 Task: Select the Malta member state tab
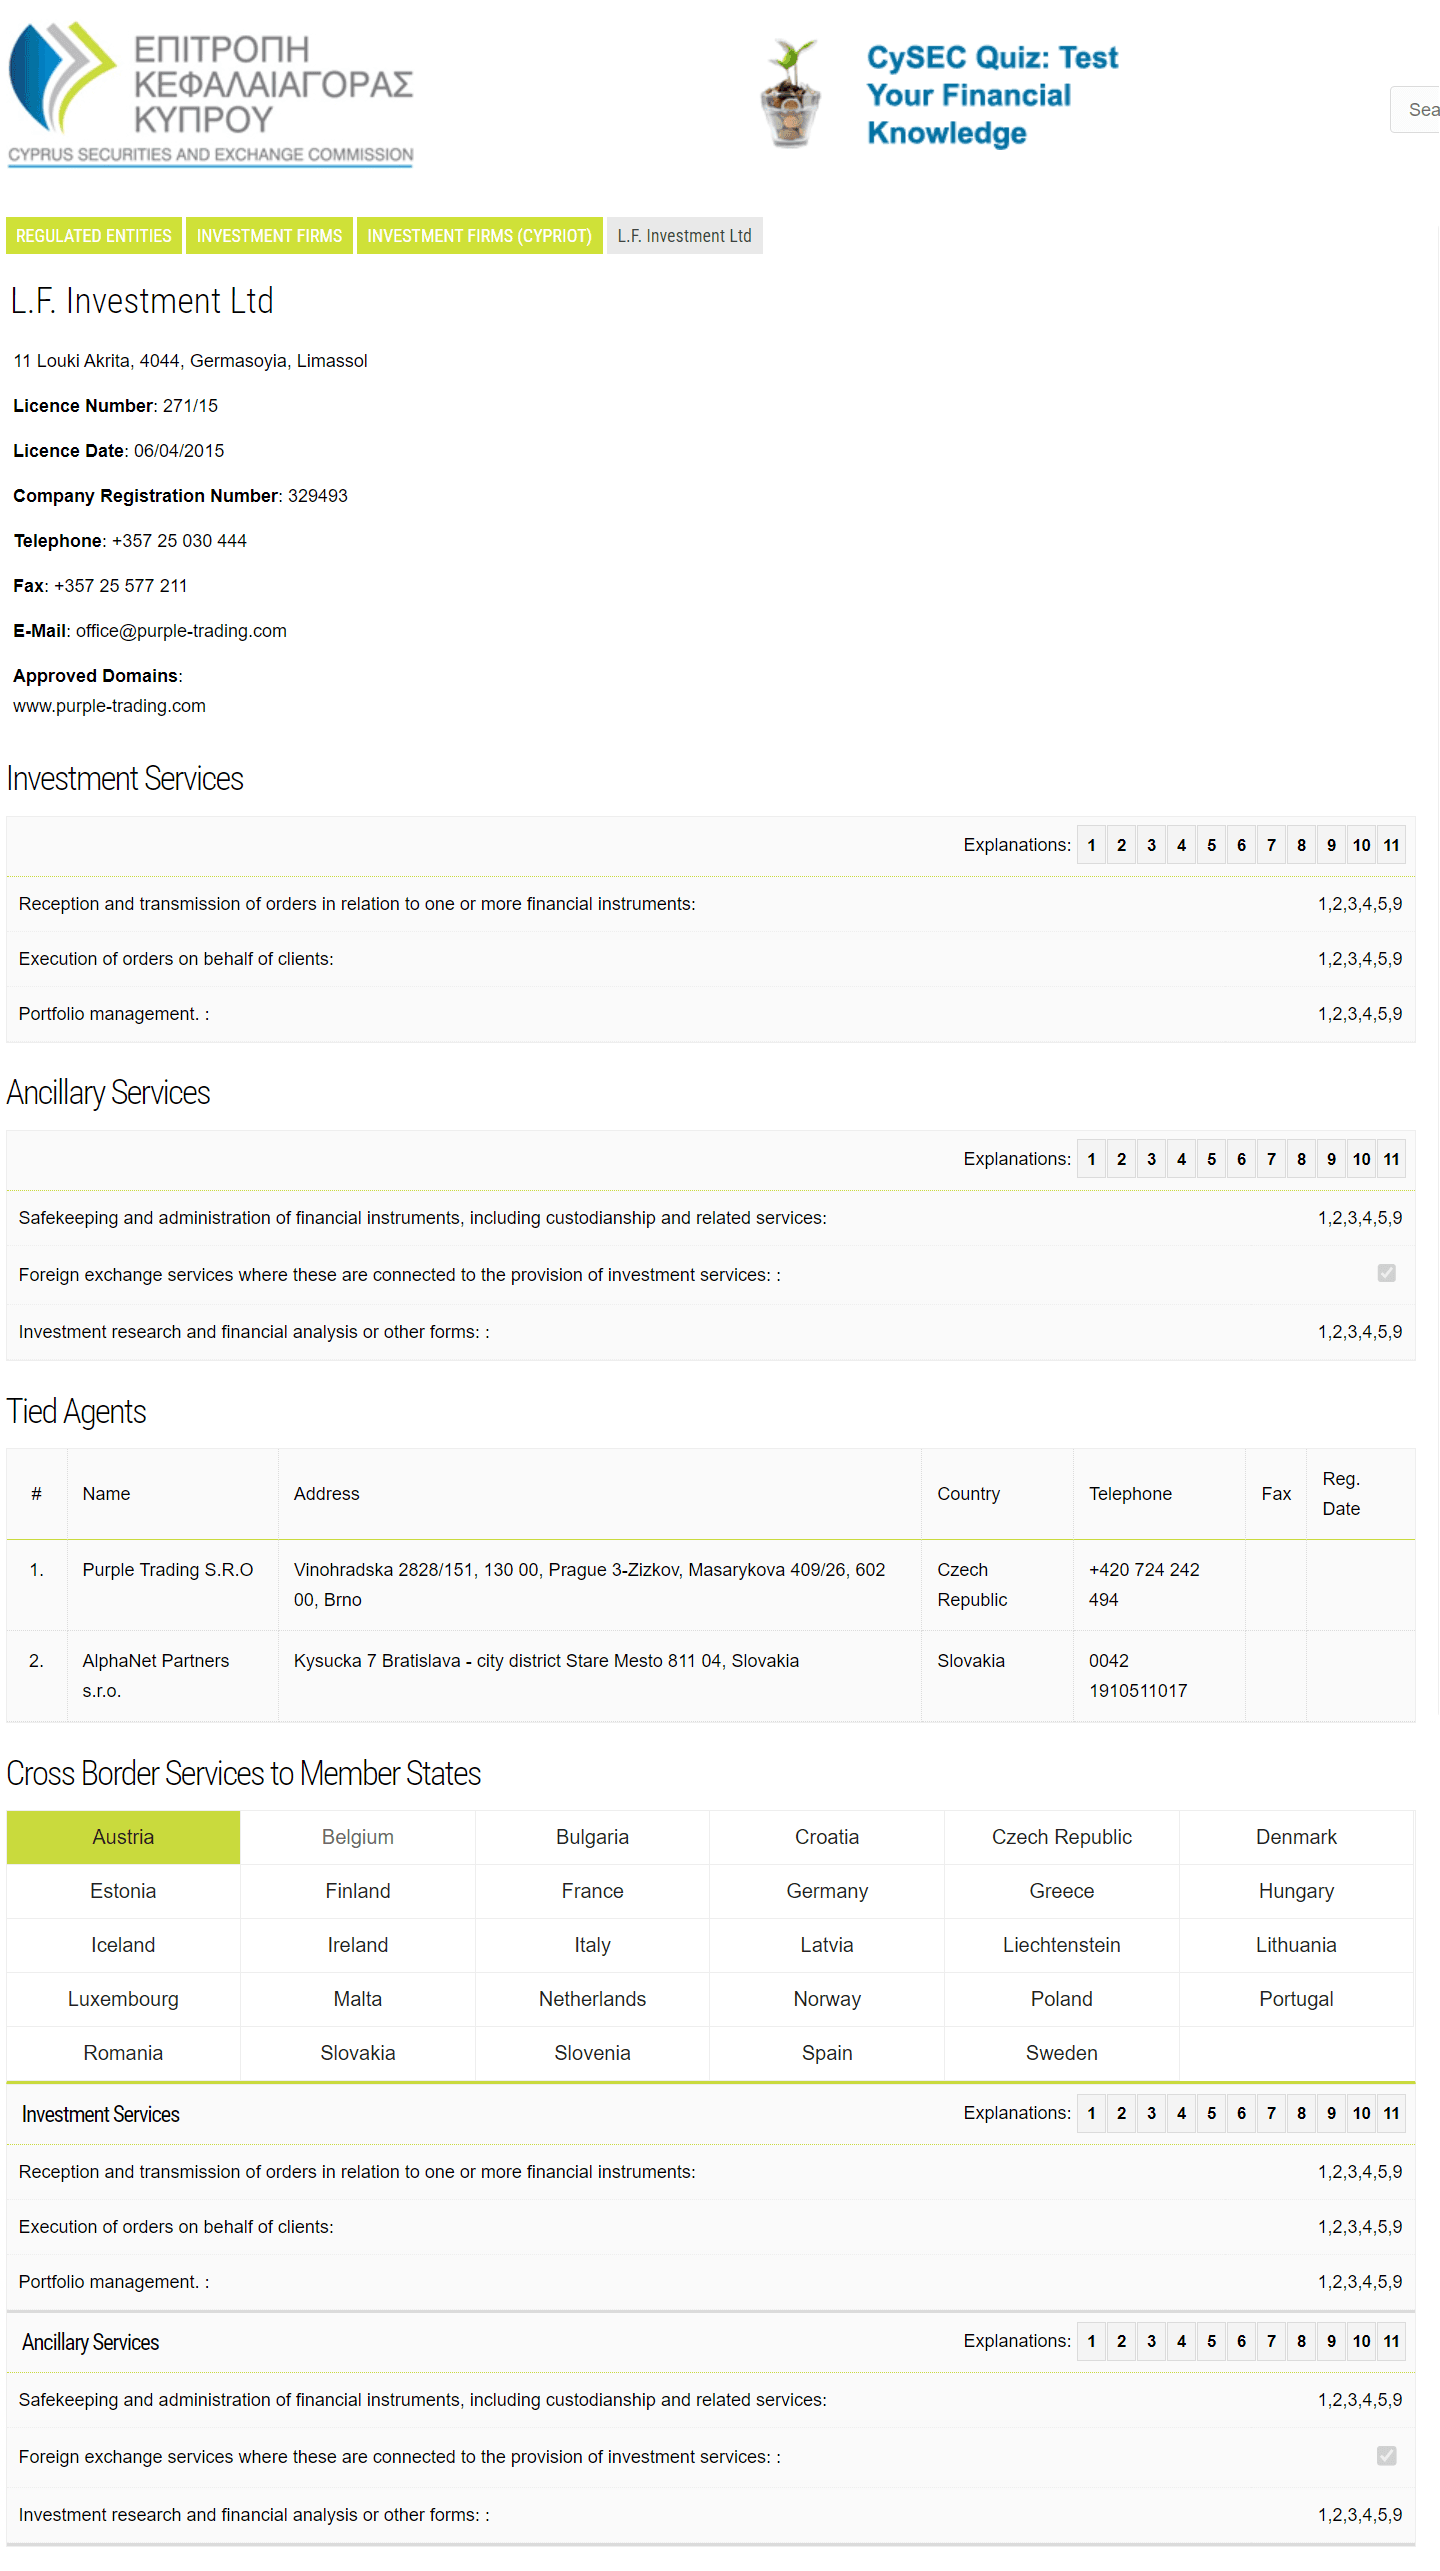click(x=358, y=1999)
